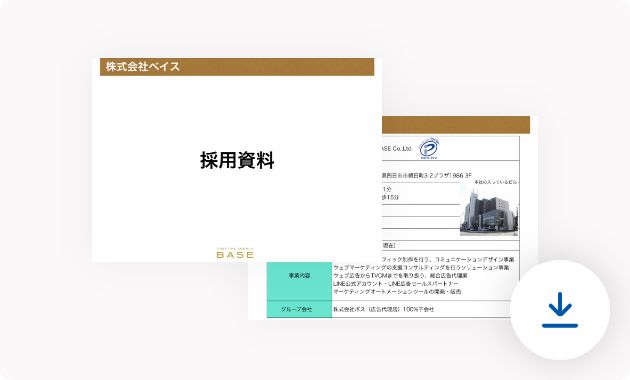Click the 採用資料 title text
This screenshot has height=380, width=630.
tap(237, 160)
